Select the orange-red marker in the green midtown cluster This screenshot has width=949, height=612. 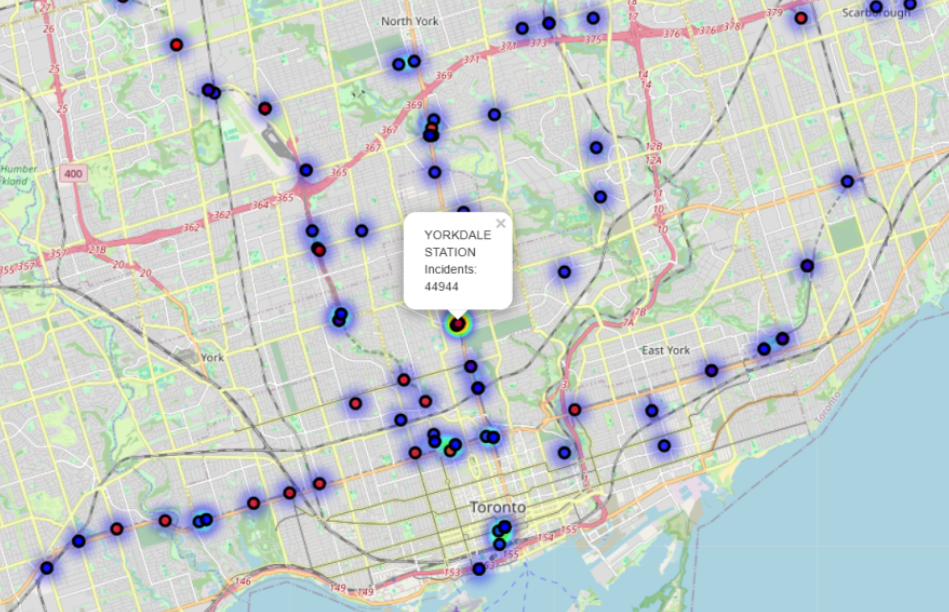click(x=450, y=451)
